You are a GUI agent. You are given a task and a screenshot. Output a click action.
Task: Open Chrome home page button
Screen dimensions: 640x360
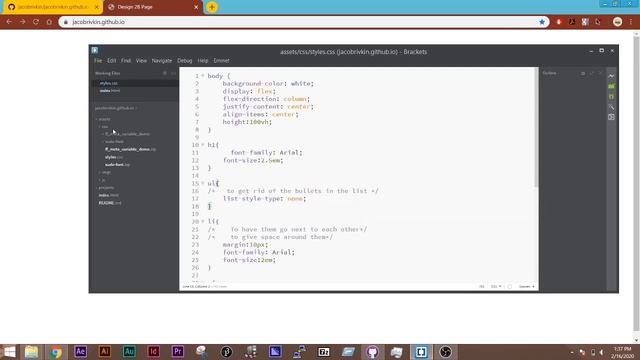tap(49, 22)
